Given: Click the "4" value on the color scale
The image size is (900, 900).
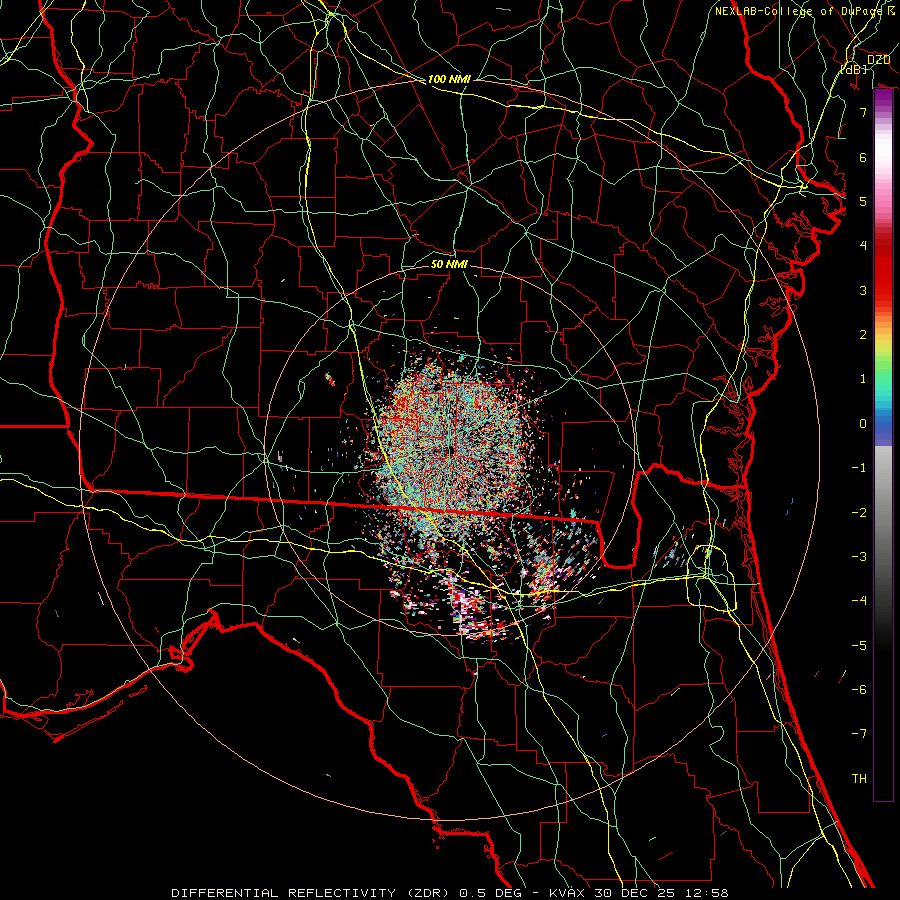Looking at the screenshot, I should (x=863, y=246).
